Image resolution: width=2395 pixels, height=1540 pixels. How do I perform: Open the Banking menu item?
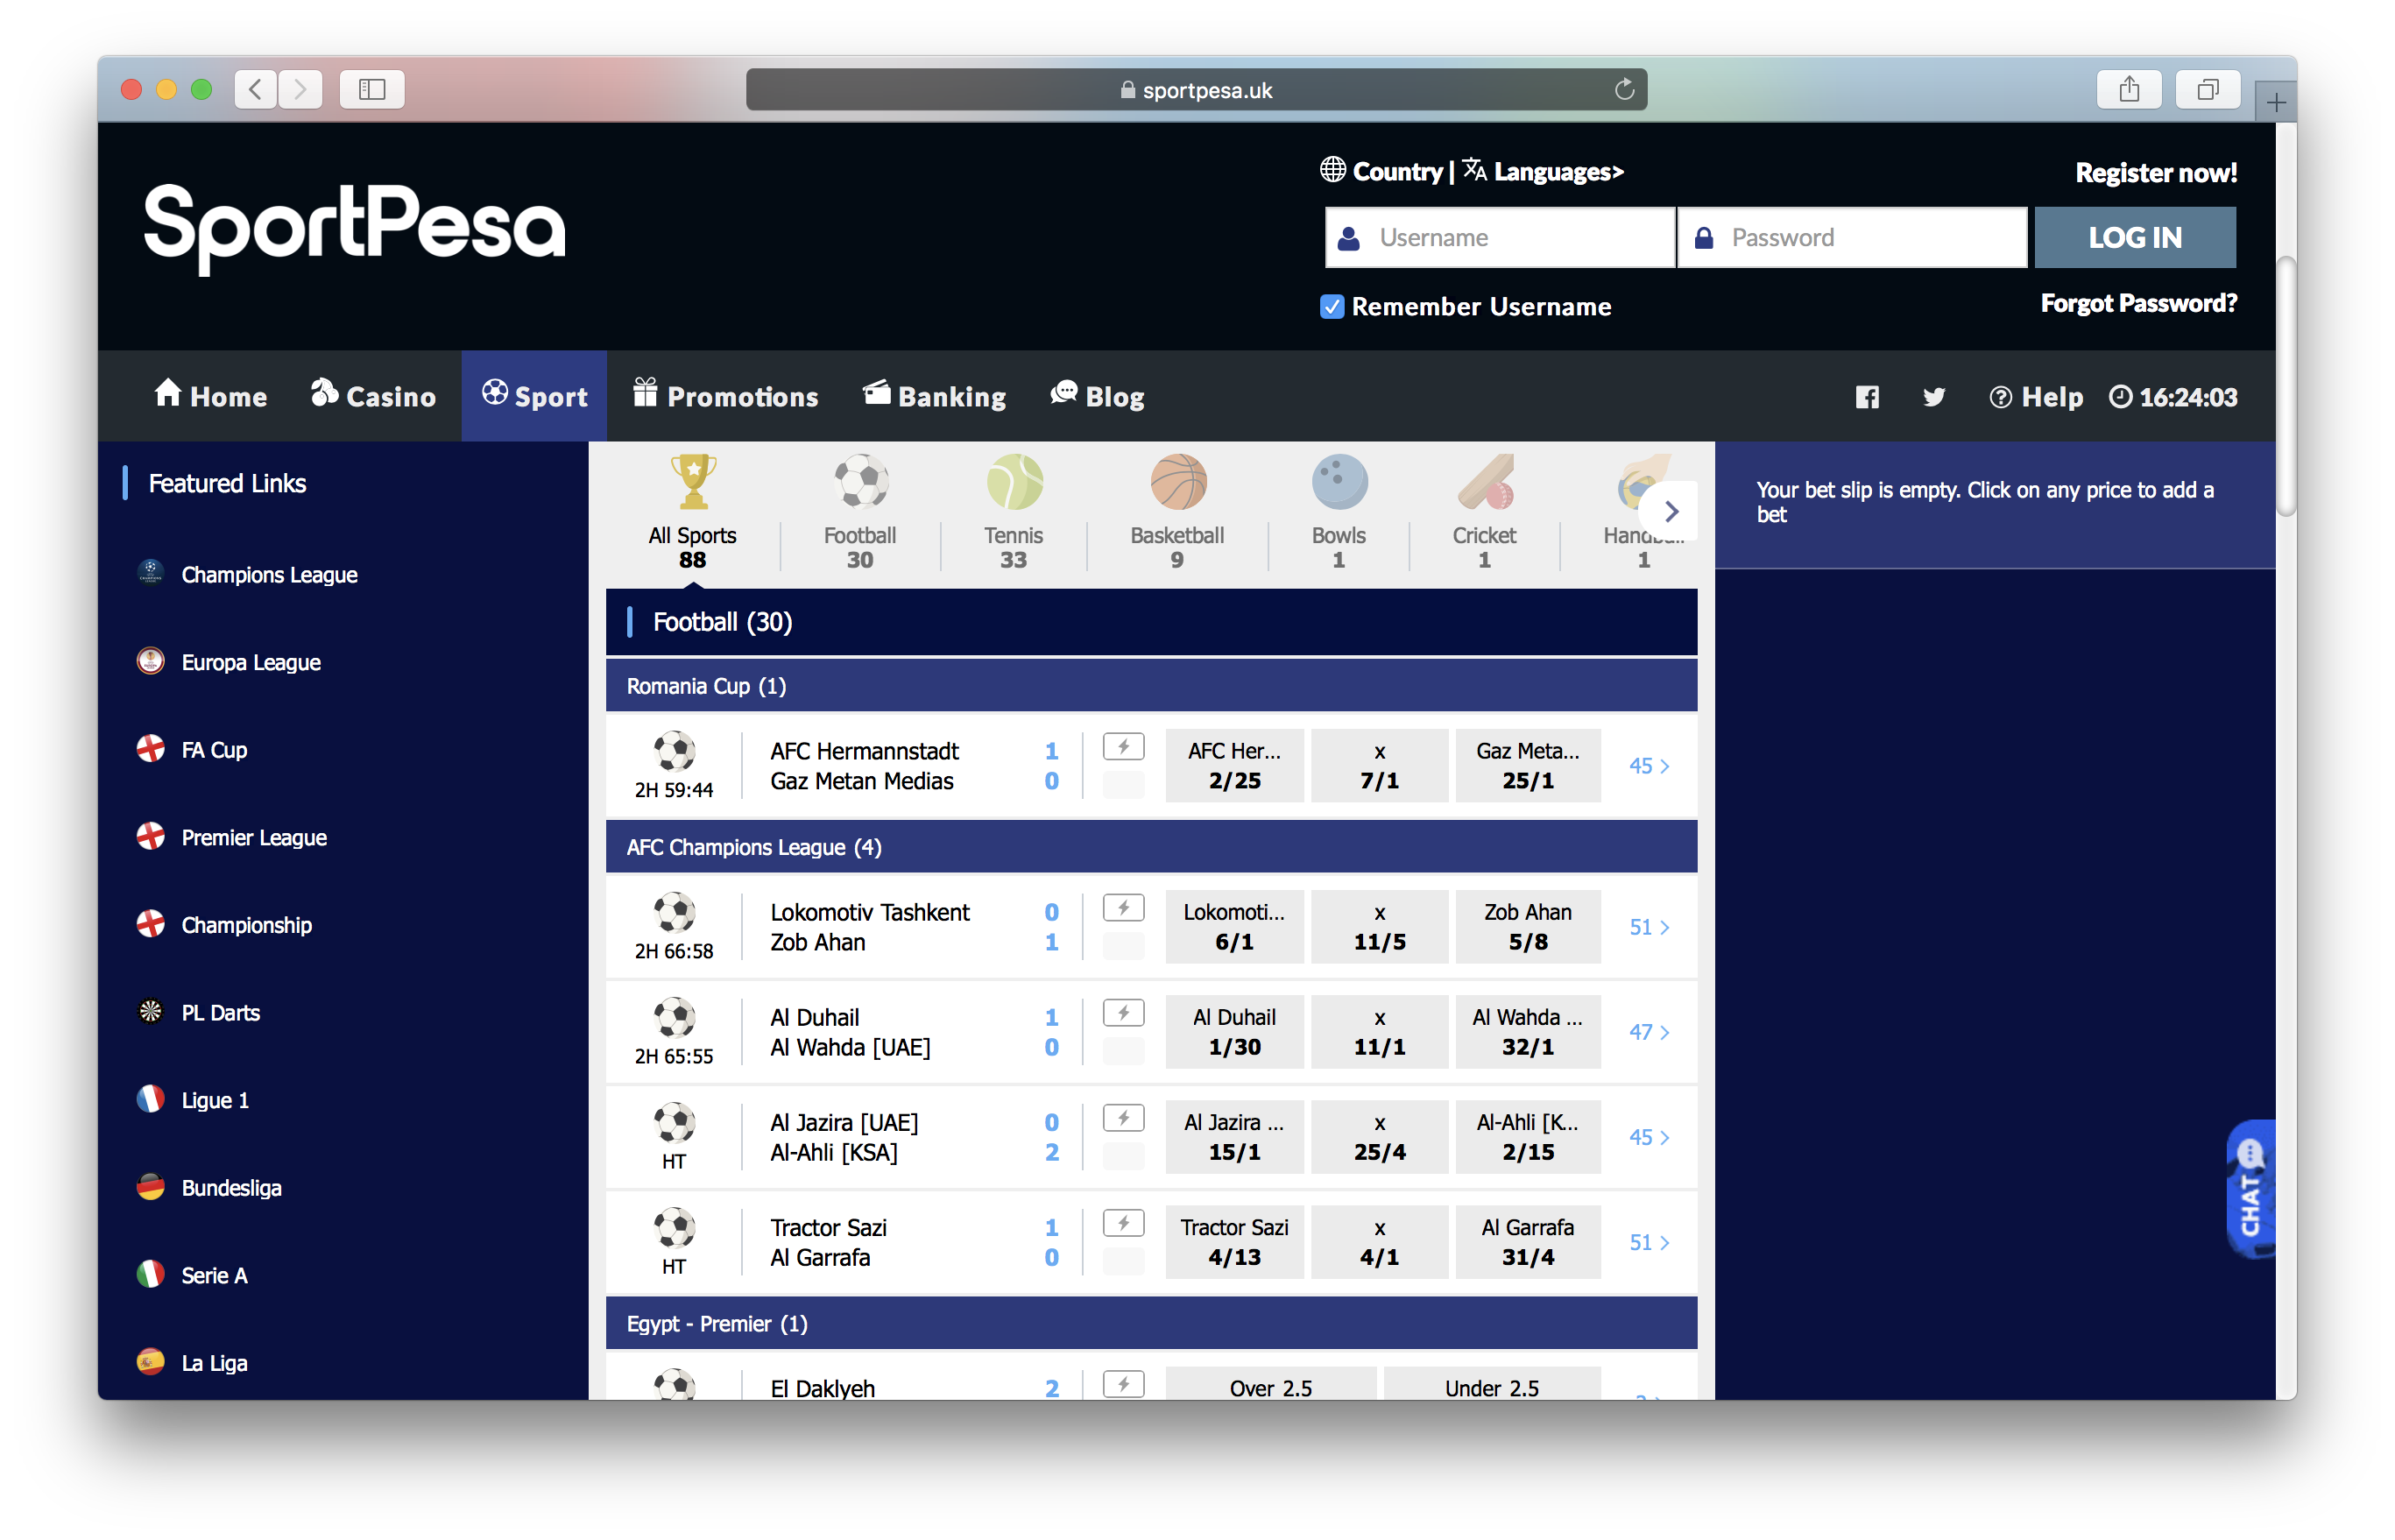click(934, 396)
